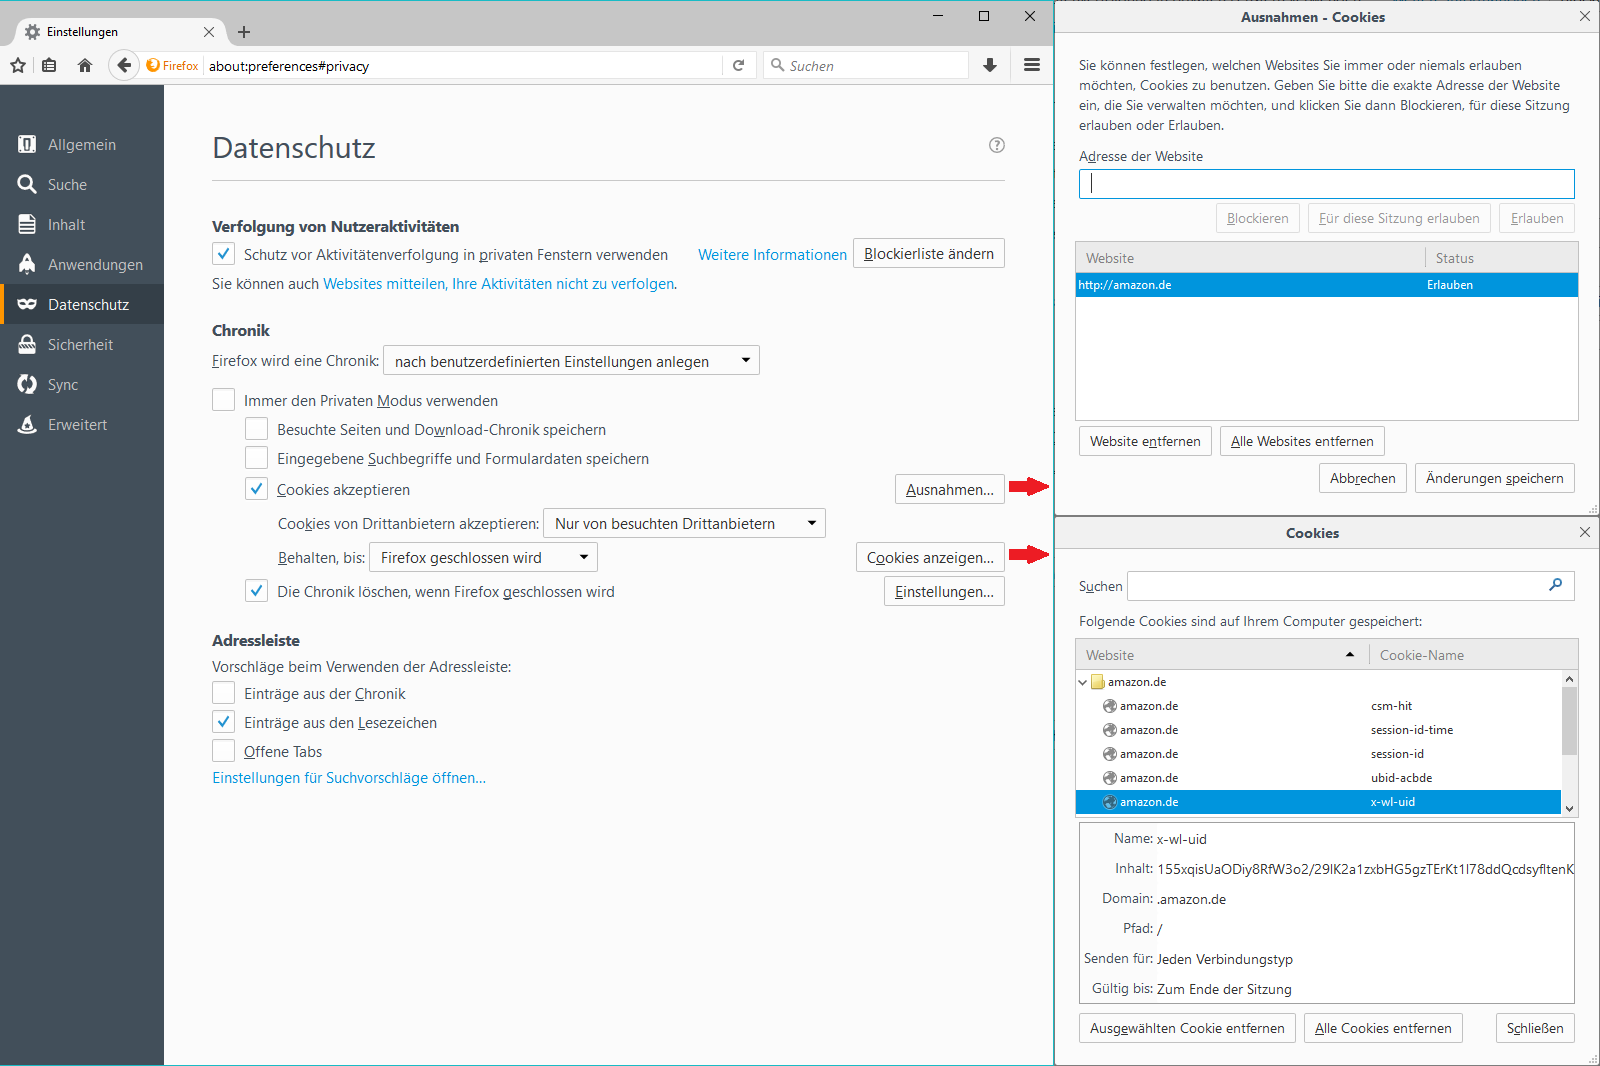Reload the current page
The height and width of the screenshot is (1066, 1600).
click(738, 66)
